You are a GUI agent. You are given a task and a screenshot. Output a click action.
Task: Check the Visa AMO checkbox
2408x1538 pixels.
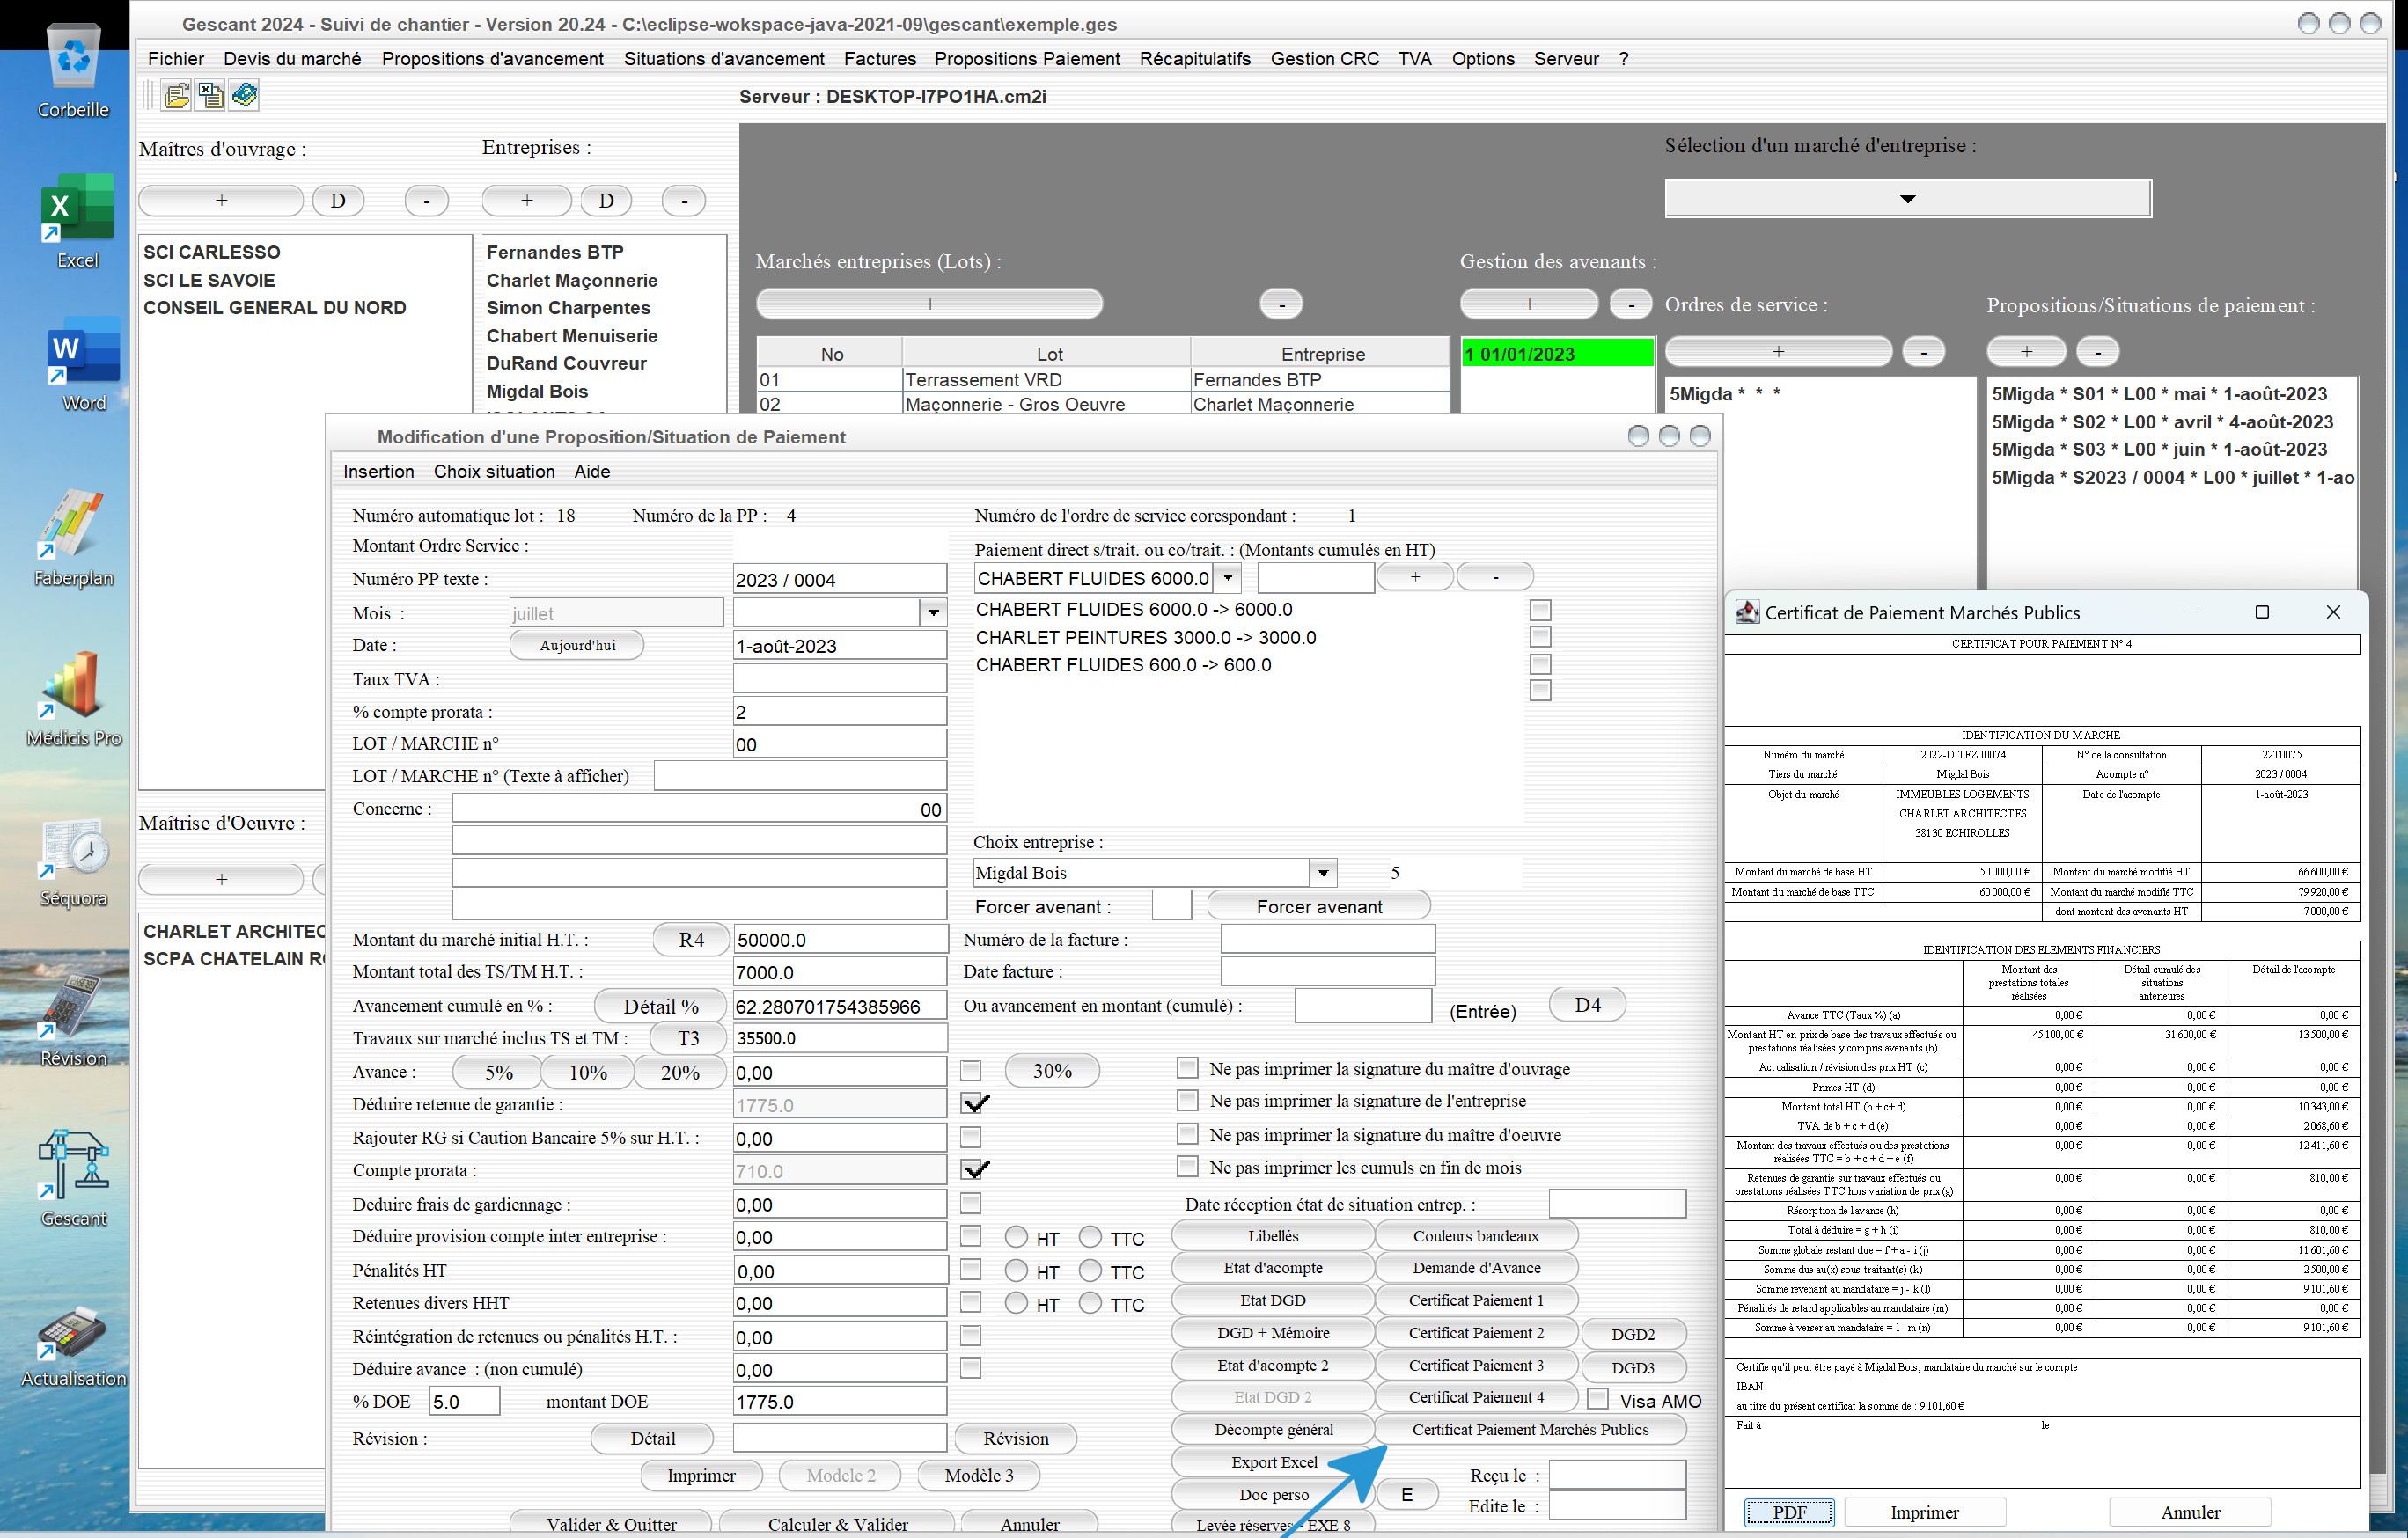[x=1598, y=1399]
